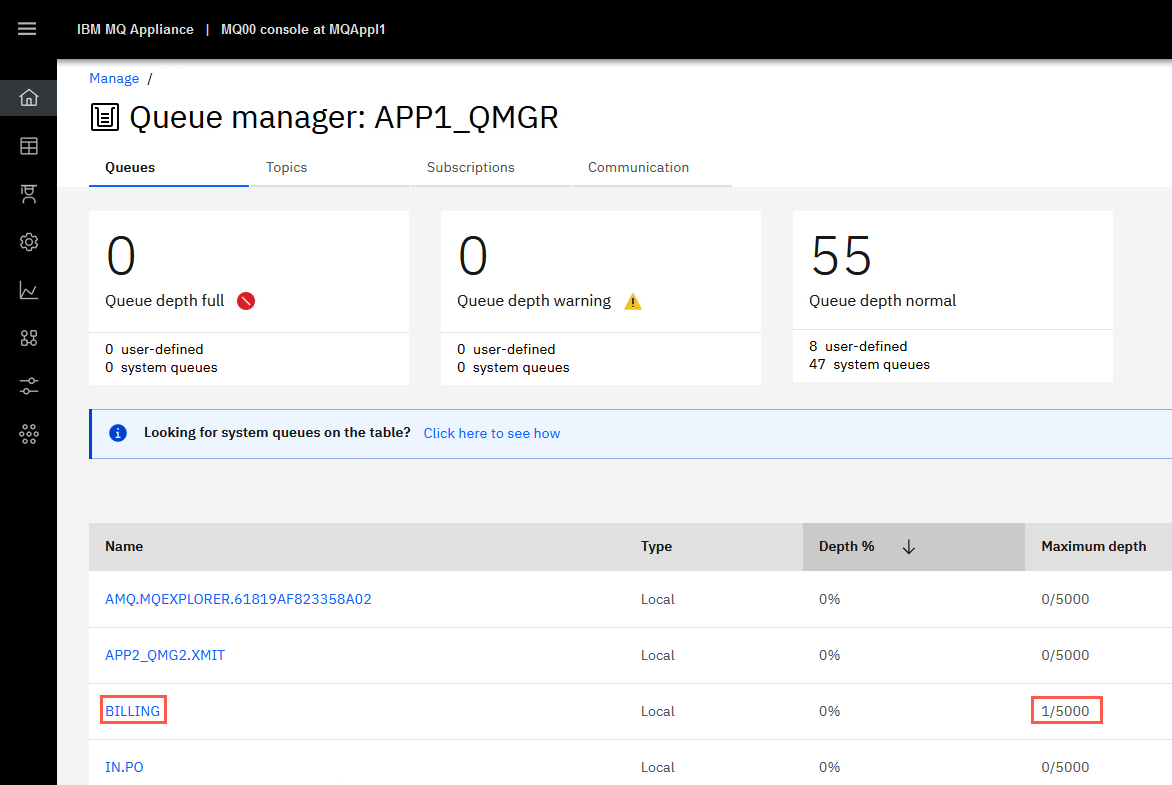Click the blue info icon in banner
Viewport: 1172px width, 785px height.
118,433
